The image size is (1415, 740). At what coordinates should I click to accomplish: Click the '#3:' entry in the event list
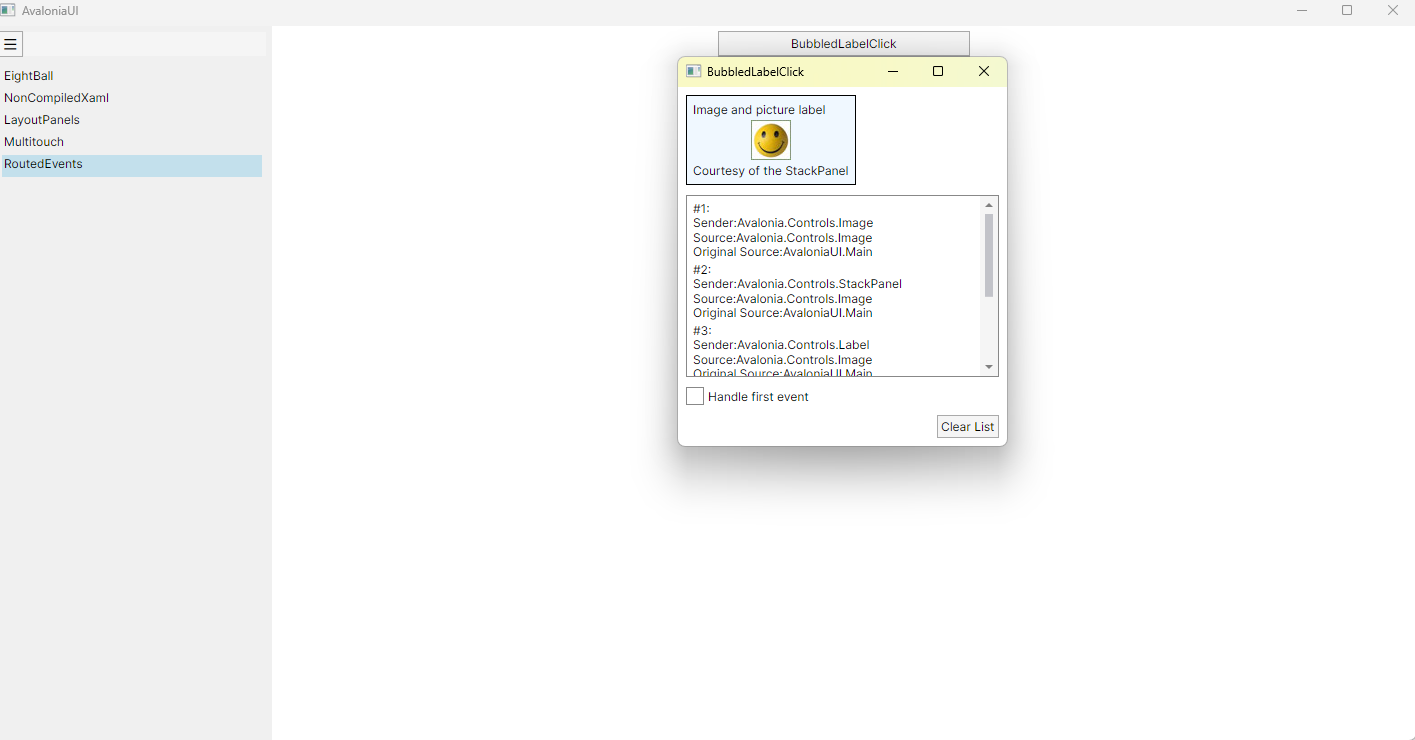pyautogui.click(x=702, y=331)
